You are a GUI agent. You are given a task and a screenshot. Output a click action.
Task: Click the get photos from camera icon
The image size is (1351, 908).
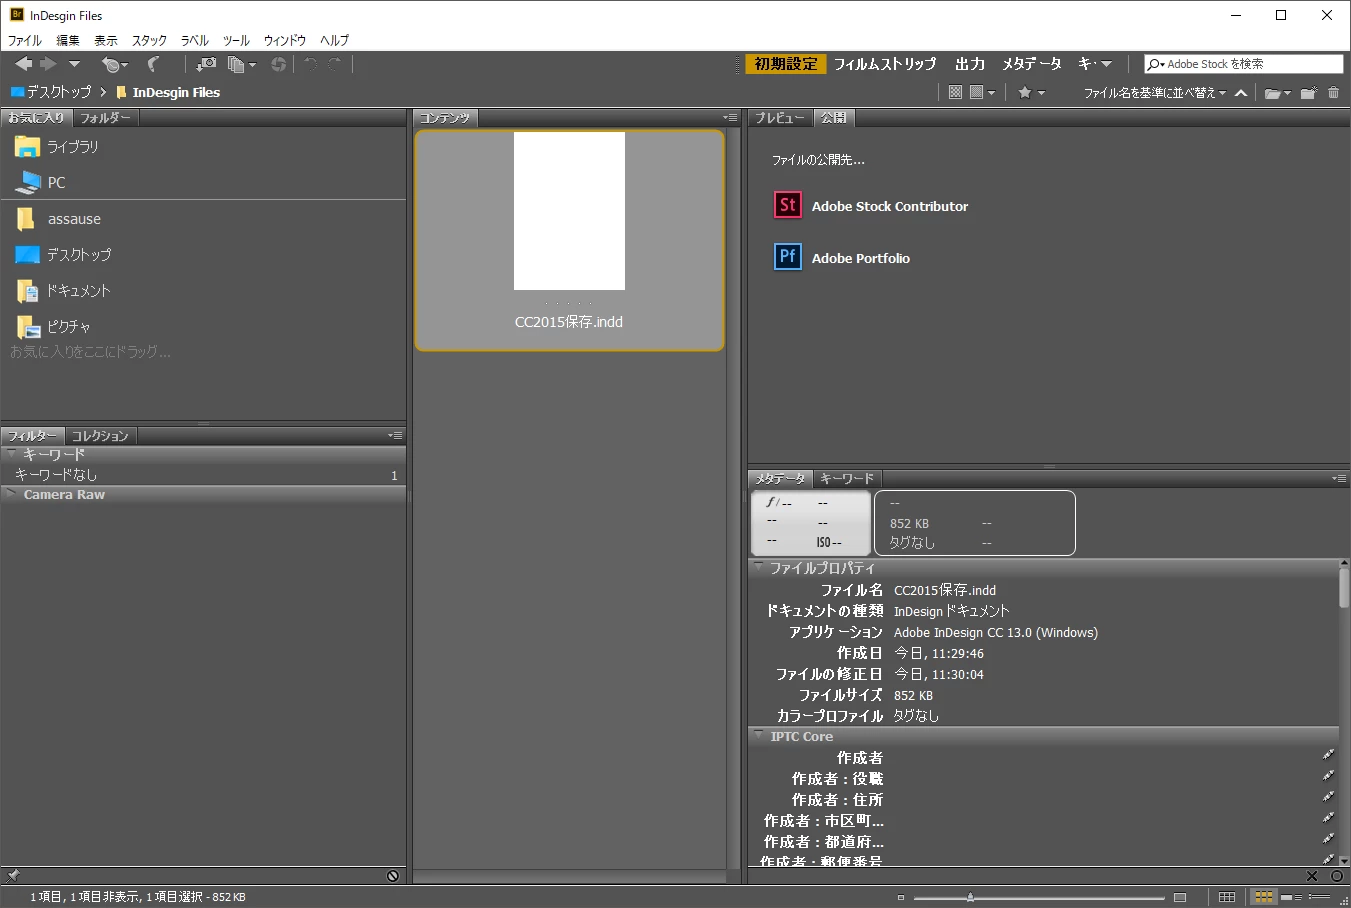tap(206, 64)
